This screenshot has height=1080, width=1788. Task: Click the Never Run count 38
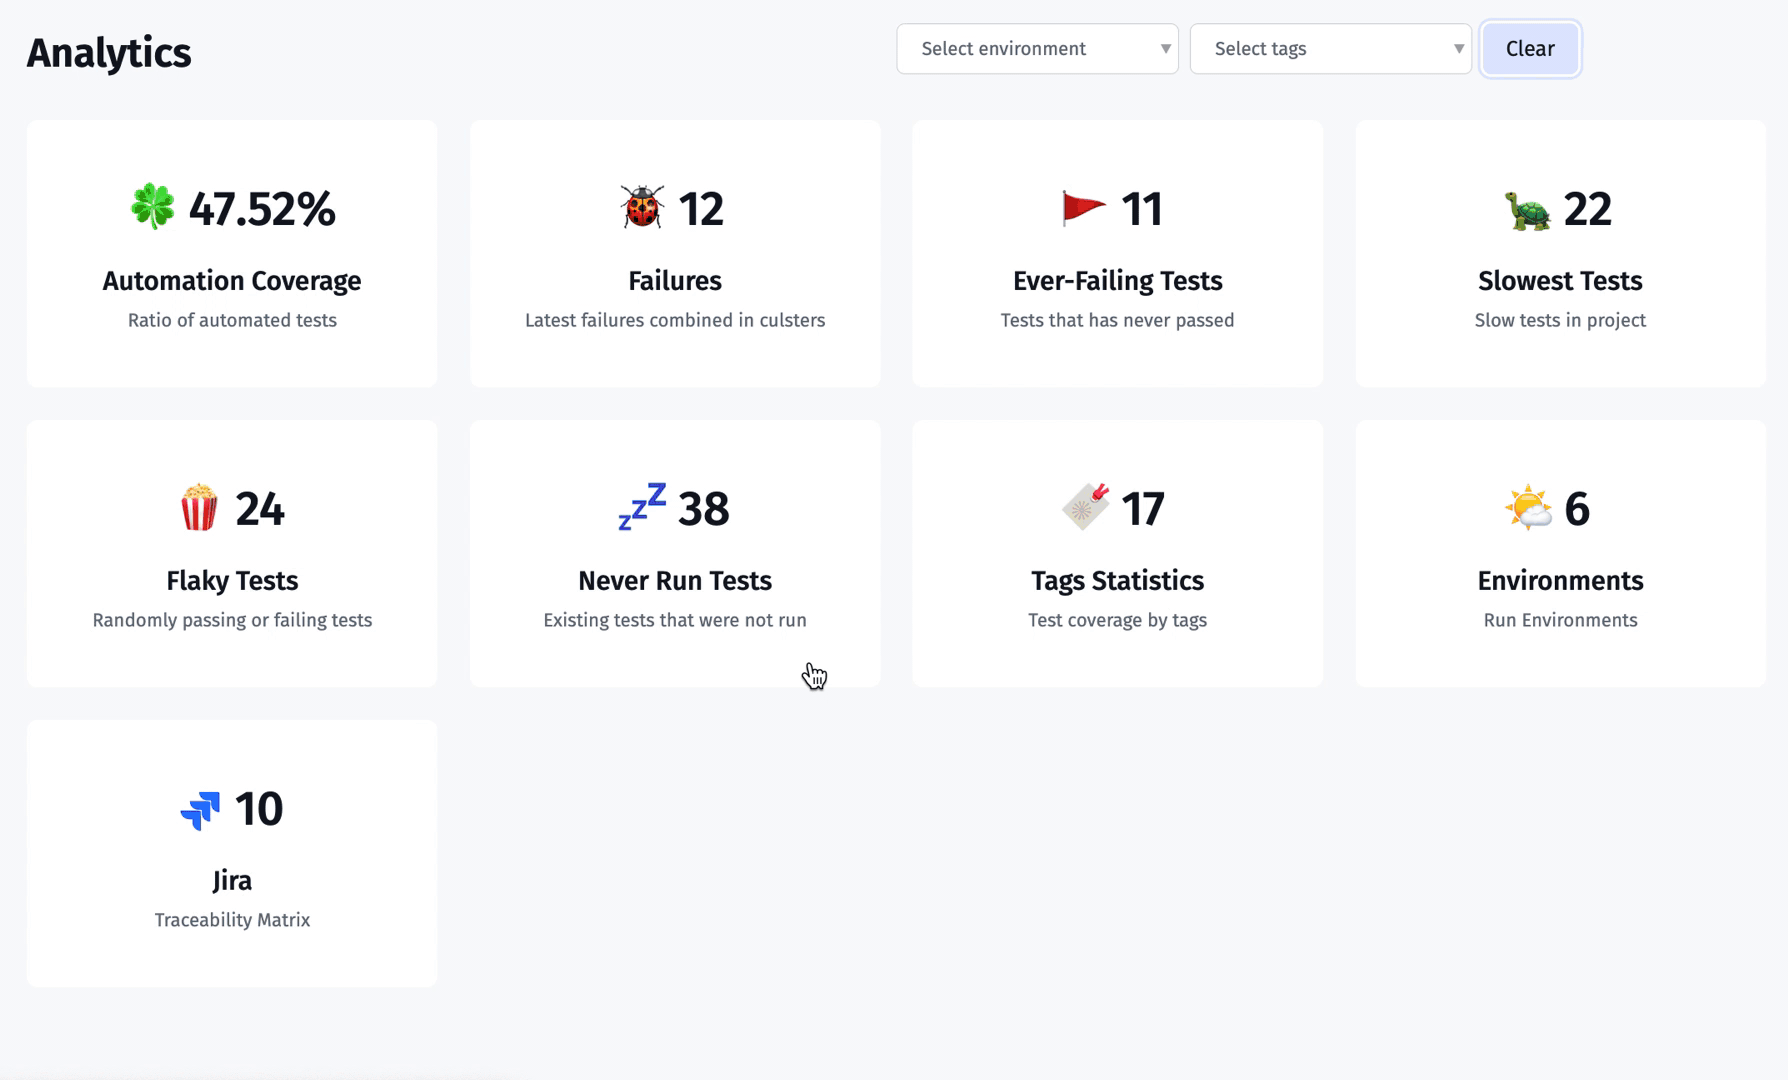[704, 509]
